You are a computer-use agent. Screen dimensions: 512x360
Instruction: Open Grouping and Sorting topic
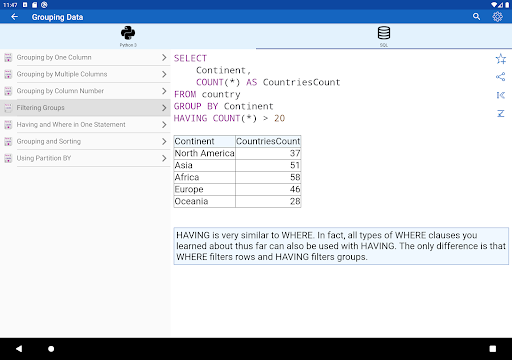point(85,141)
